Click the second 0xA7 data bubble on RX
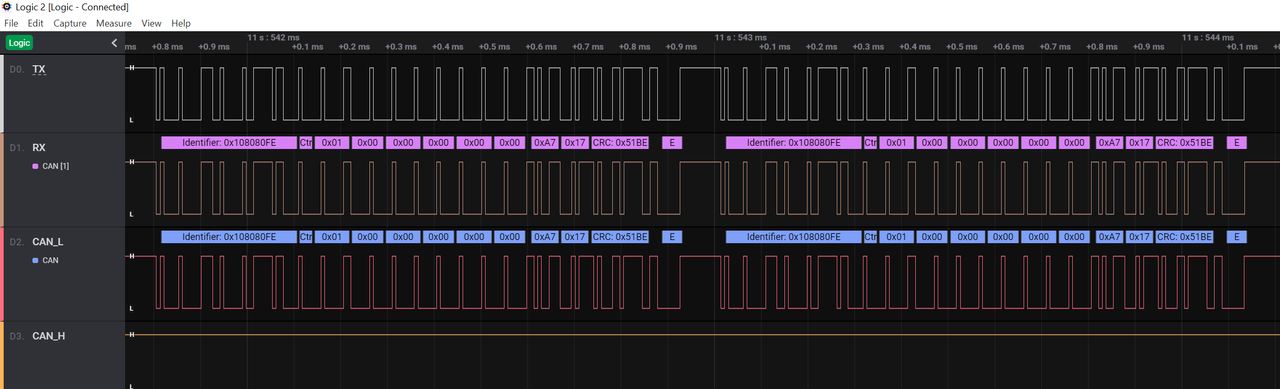 pos(1110,143)
